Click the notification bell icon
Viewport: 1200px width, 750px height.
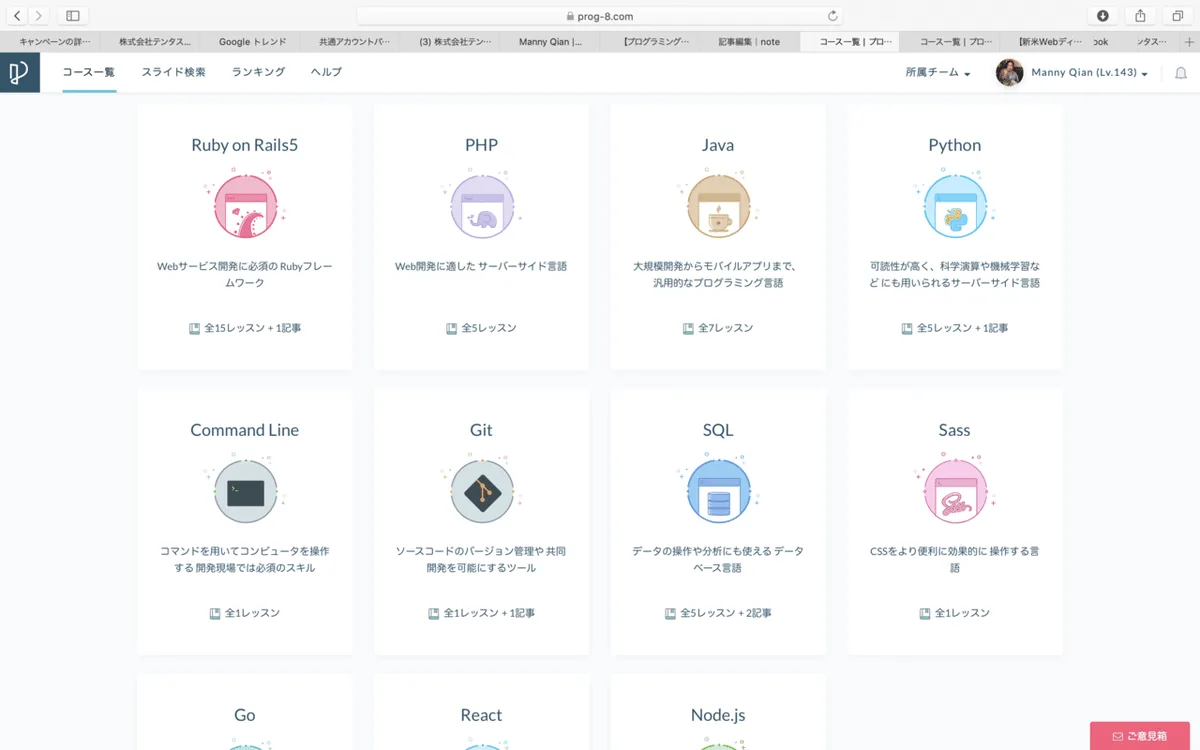coord(1180,73)
